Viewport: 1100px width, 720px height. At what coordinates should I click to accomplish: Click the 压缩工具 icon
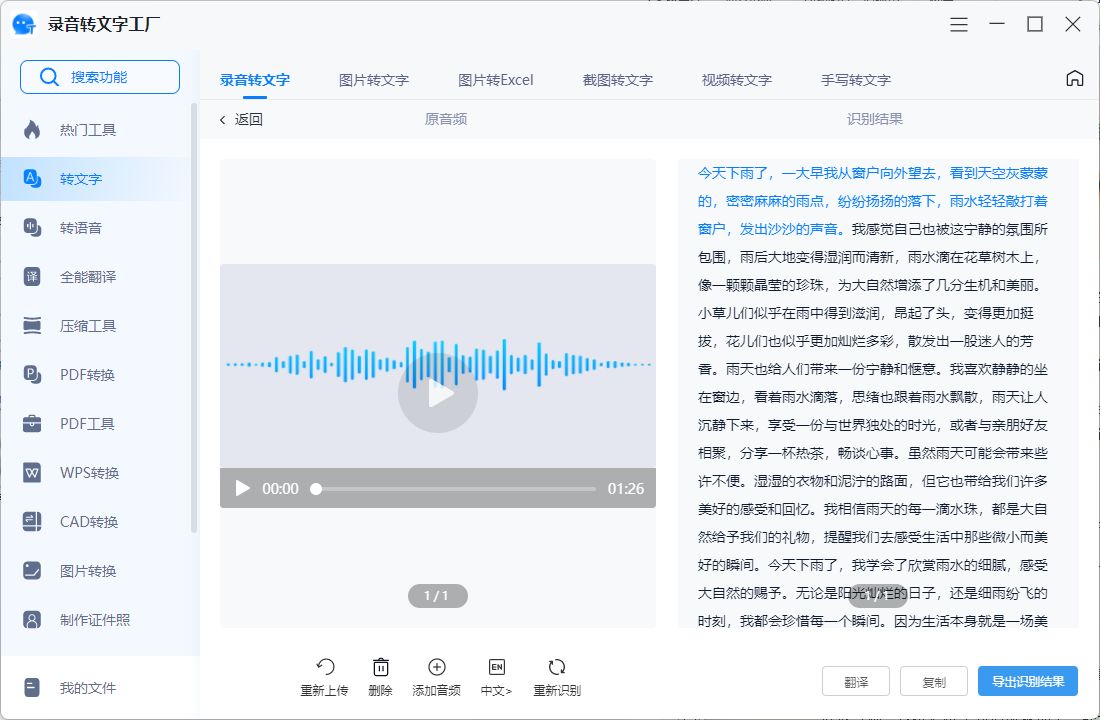[32, 326]
